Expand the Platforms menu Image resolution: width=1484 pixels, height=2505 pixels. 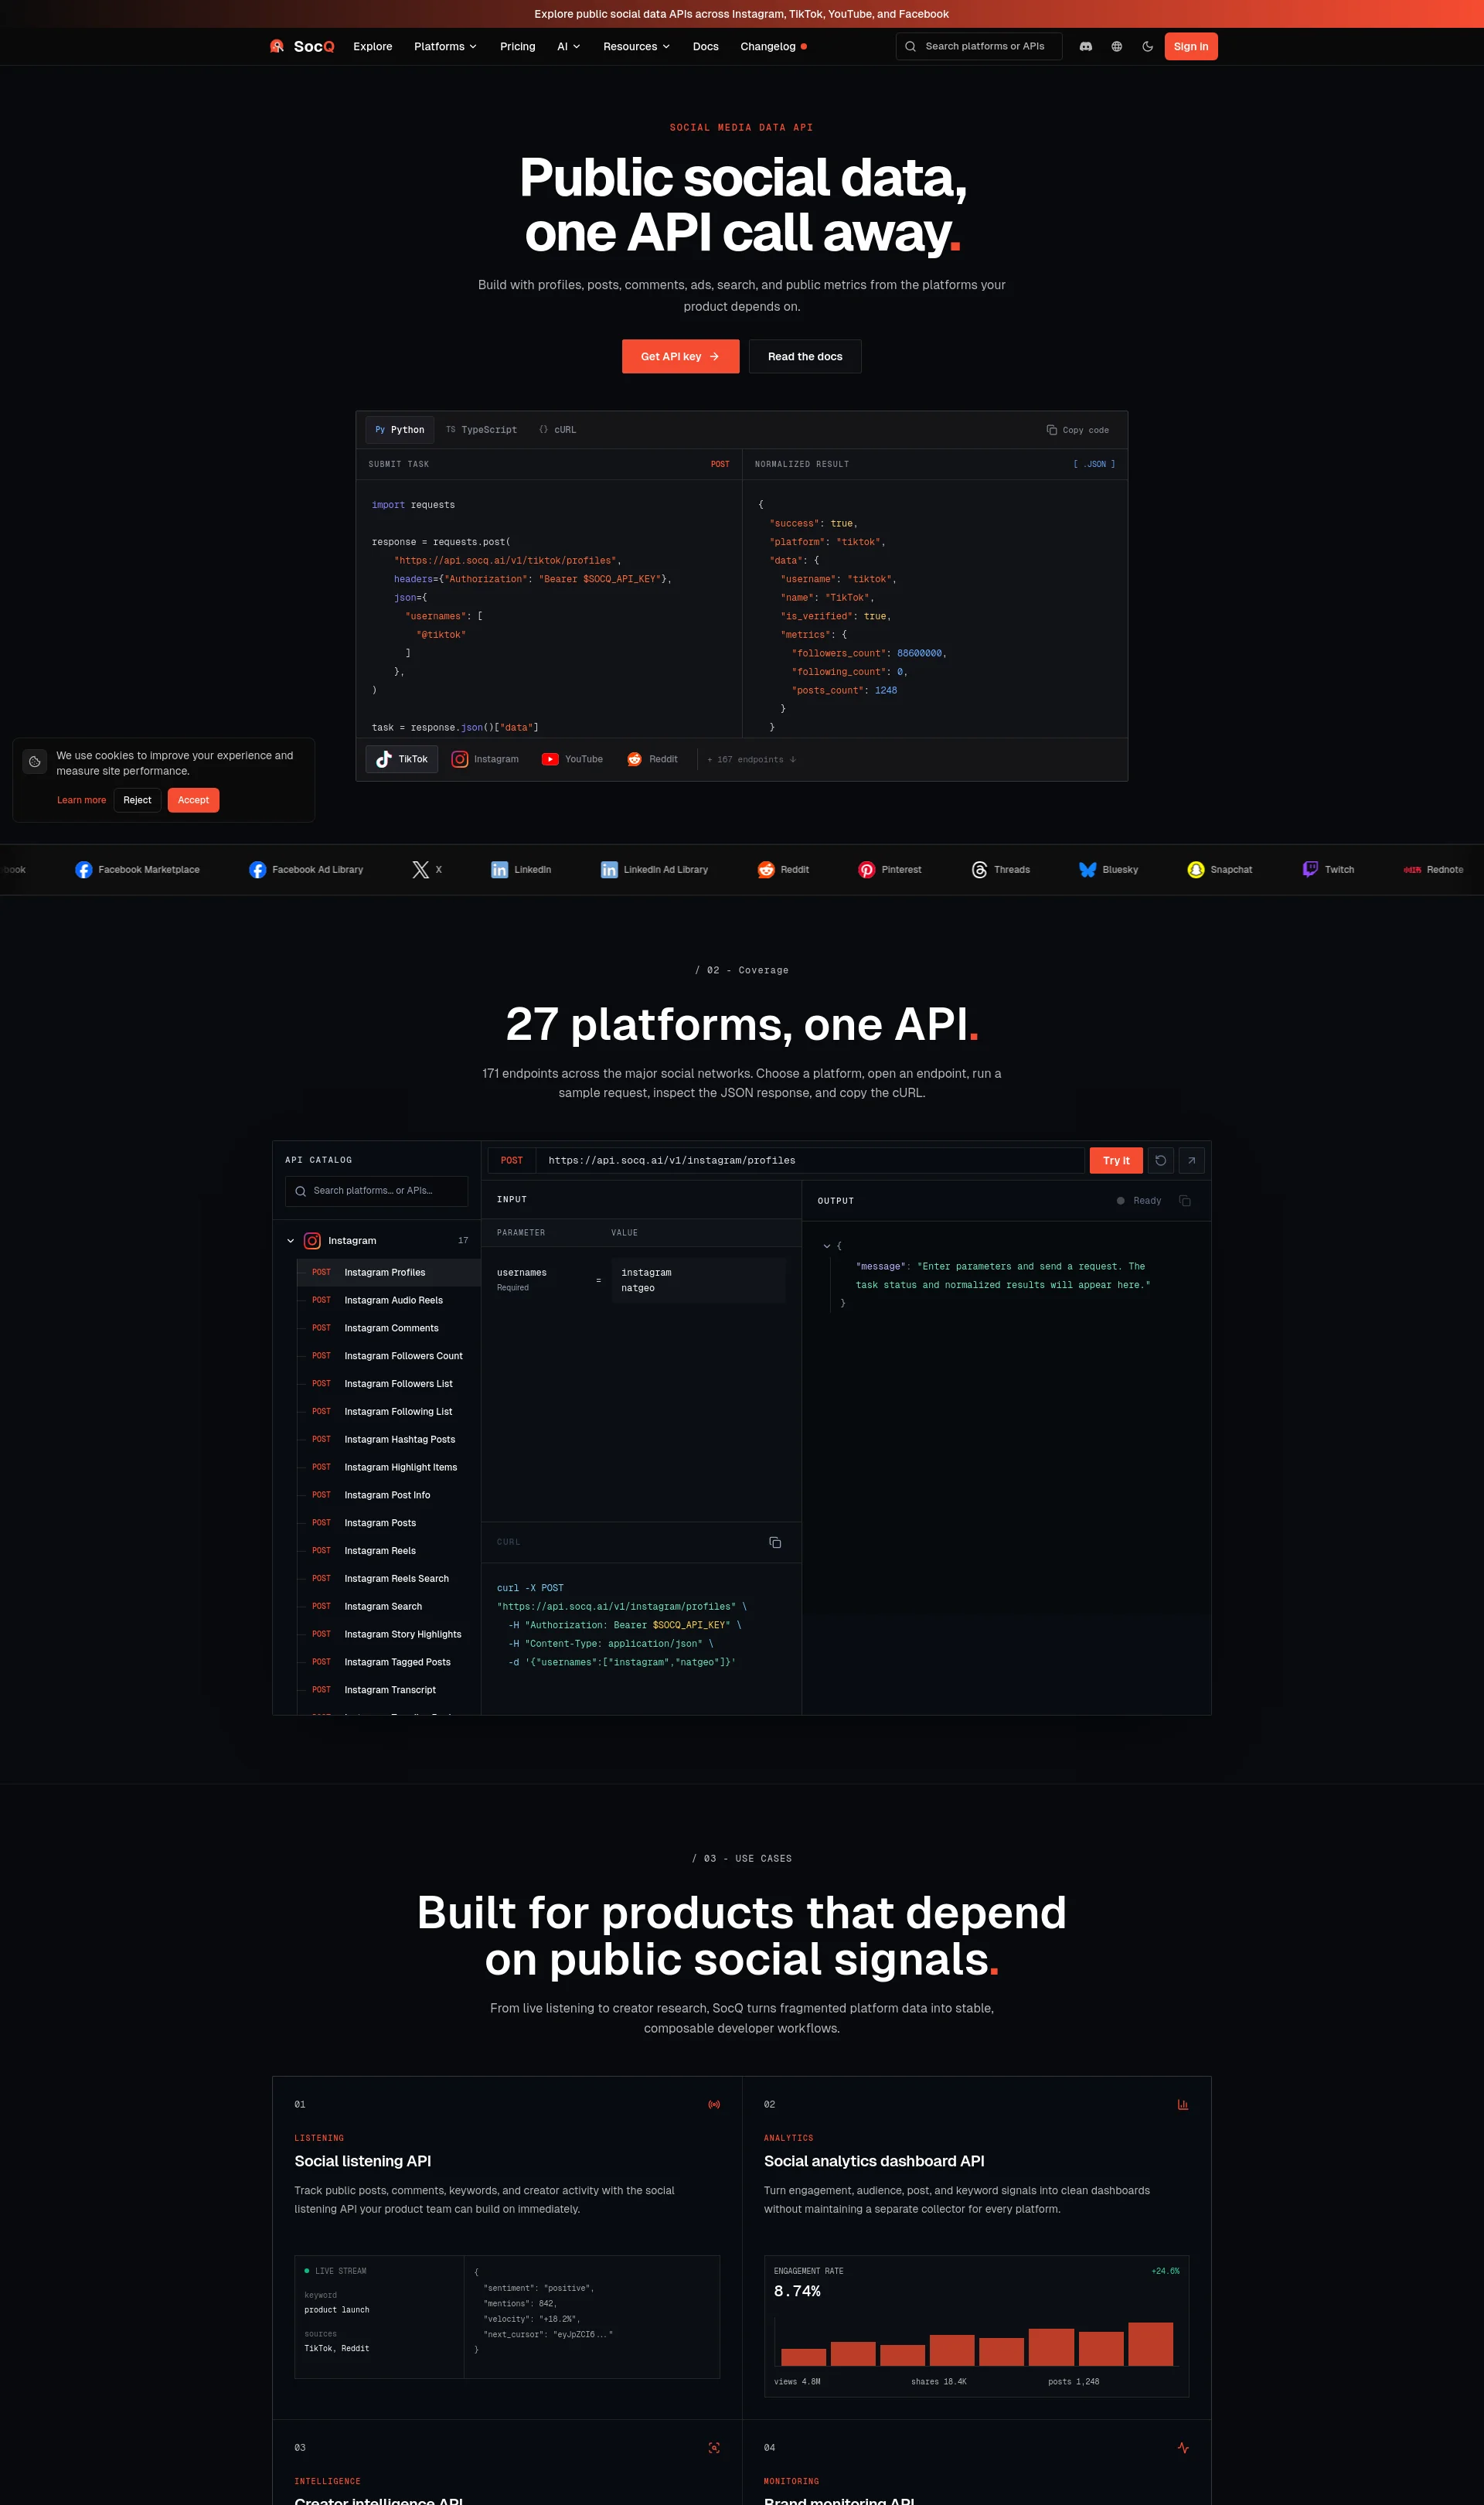click(x=445, y=46)
